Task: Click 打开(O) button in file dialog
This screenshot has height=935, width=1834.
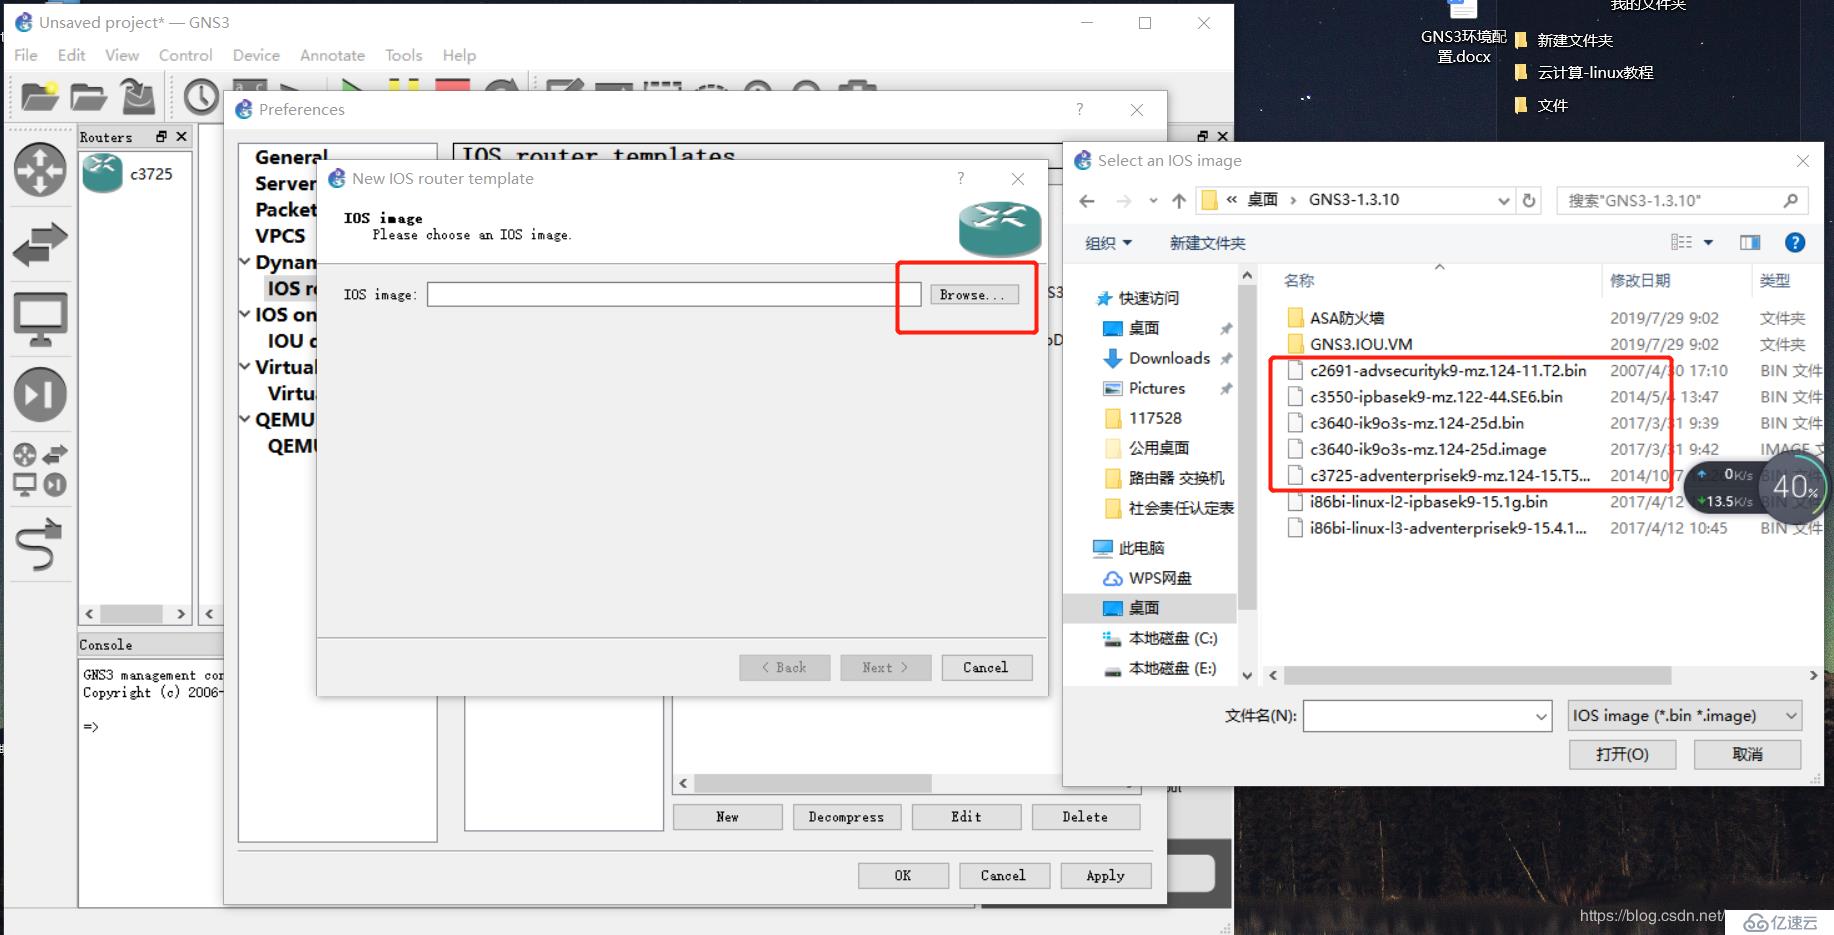Action: (x=1622, y=754)
